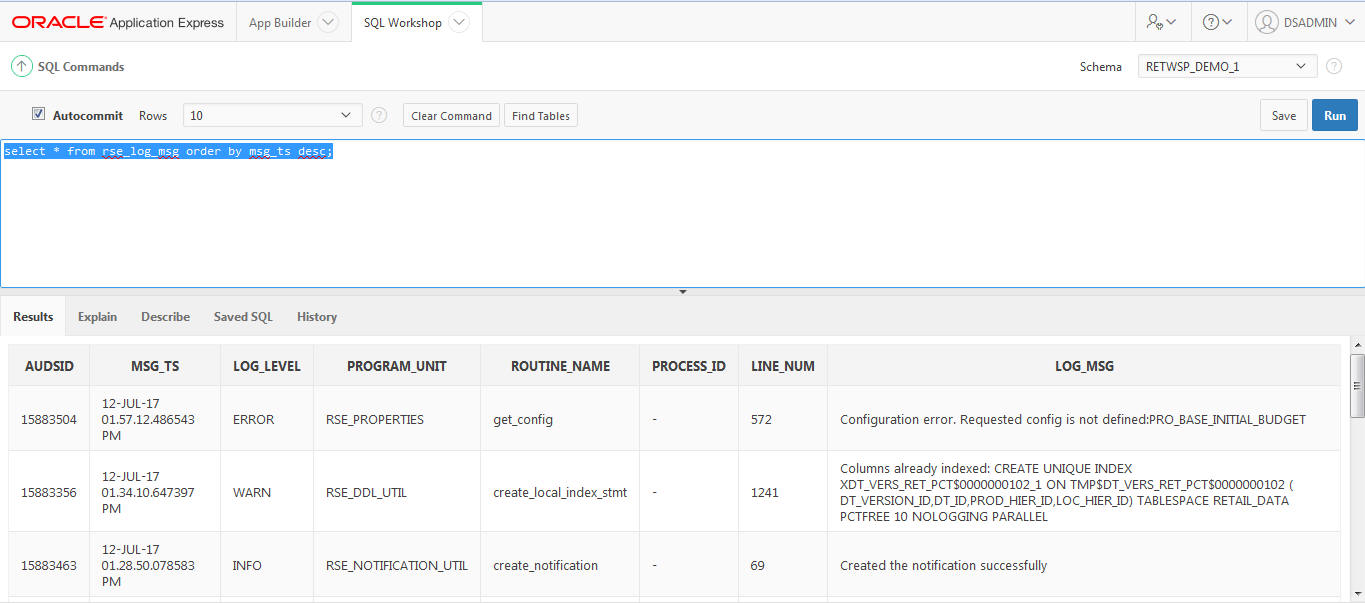Screen dimensions: 1365x603
Task: Click the INFO log level cell
Action: tap(267, 565)
